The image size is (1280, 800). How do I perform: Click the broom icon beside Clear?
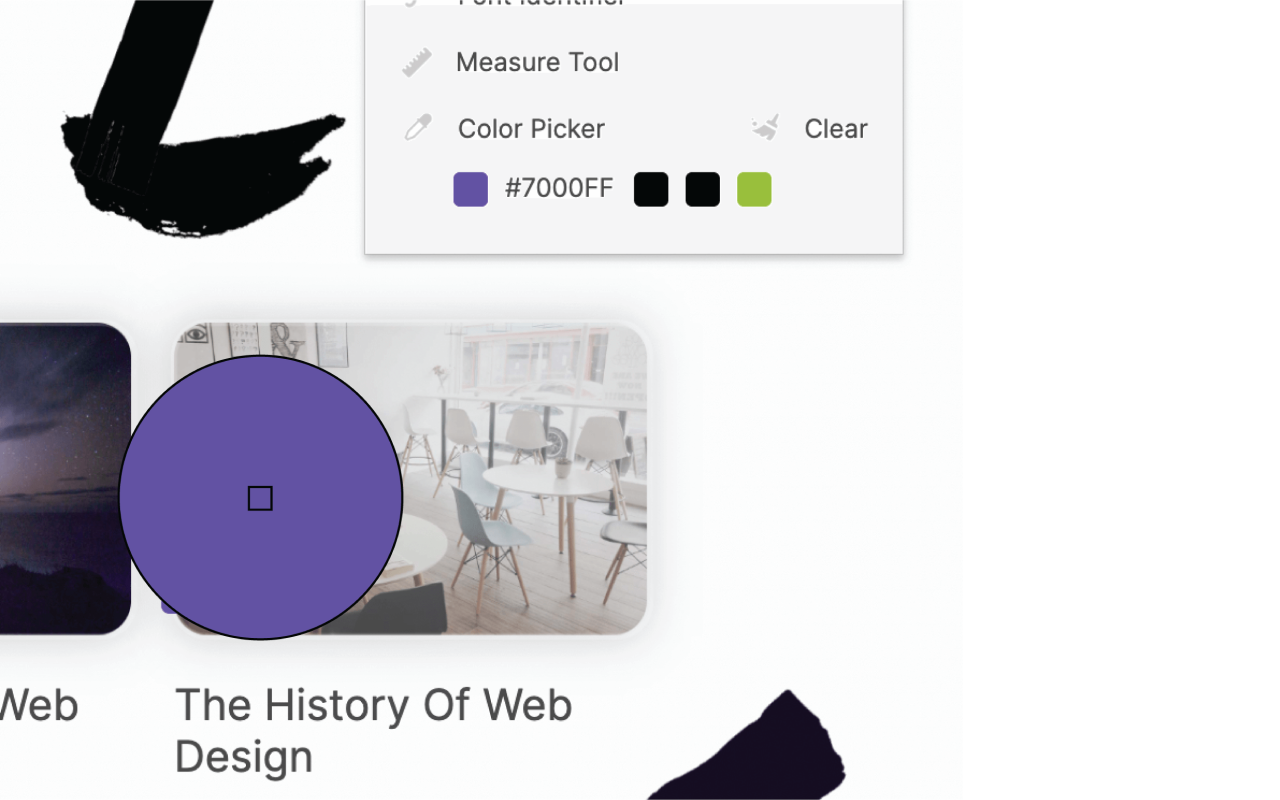[766, 128]
